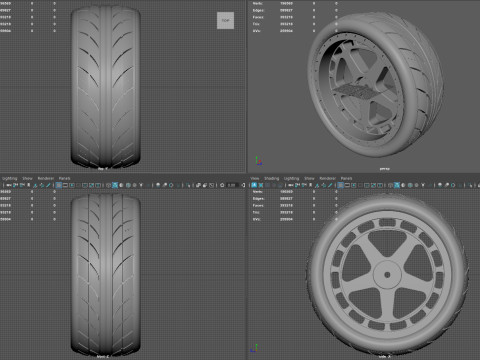Viewport: 480px width, 360px height.
Task: Click Select Camera icon in side view toolbar
Action: (x=291, y=185)
